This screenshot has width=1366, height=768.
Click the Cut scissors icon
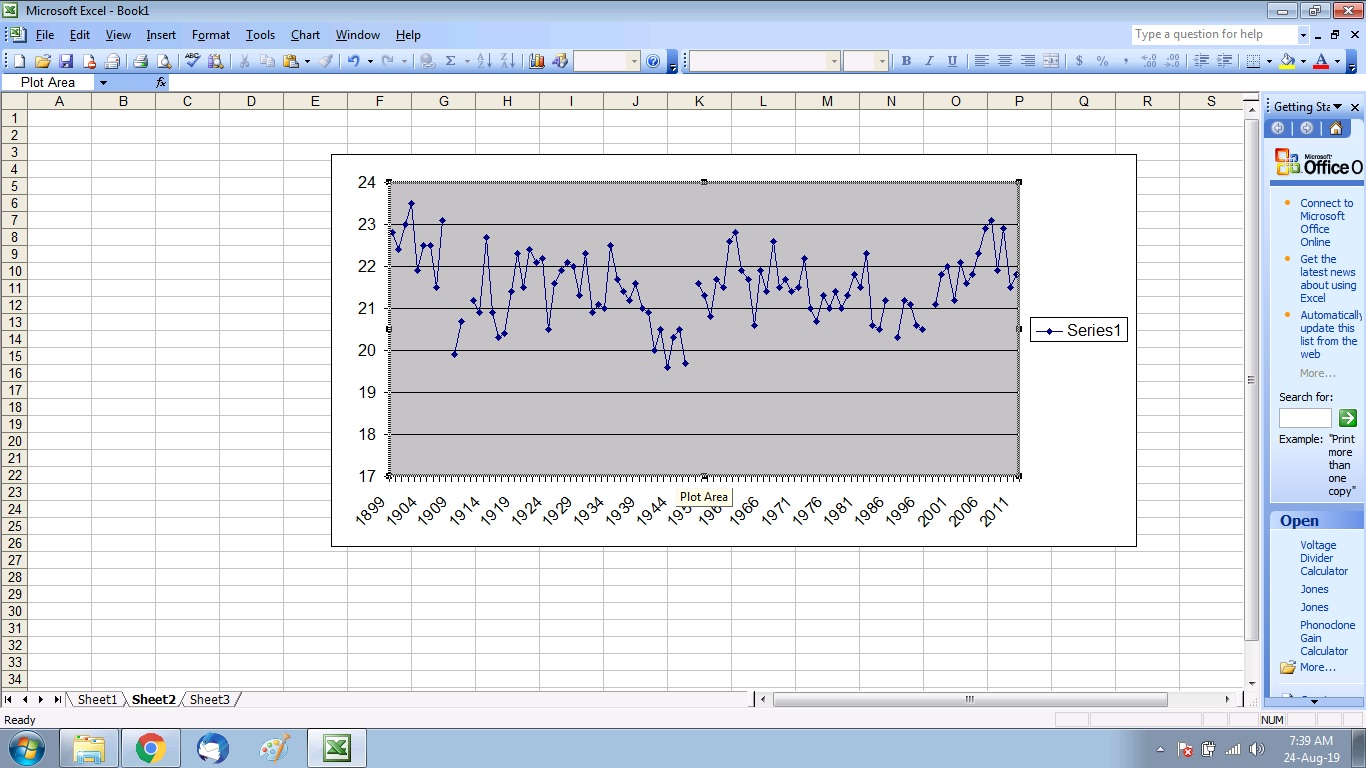(244, 61)
